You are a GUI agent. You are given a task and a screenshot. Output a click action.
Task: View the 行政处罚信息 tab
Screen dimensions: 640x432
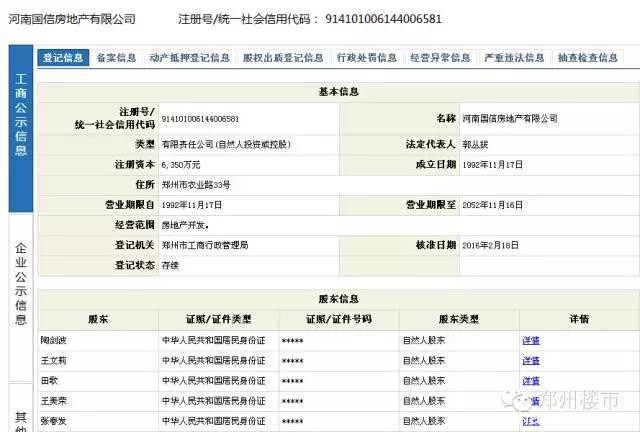click(367, 58)
